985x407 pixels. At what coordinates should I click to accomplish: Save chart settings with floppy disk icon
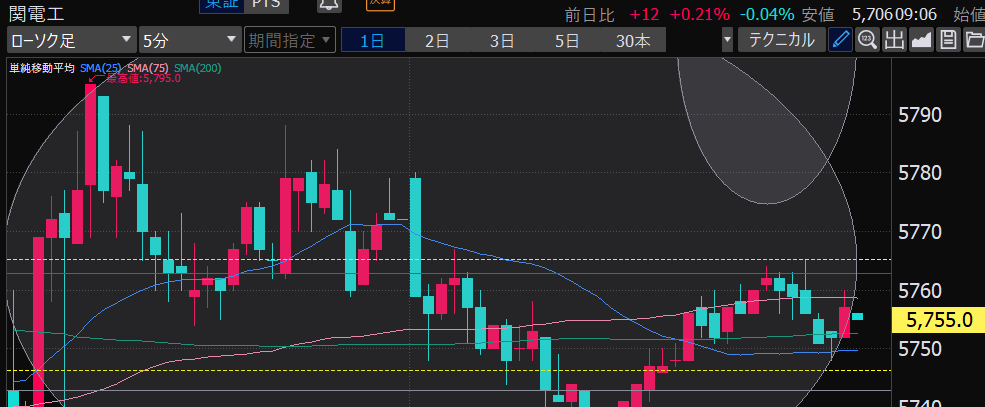click(948, 40)
